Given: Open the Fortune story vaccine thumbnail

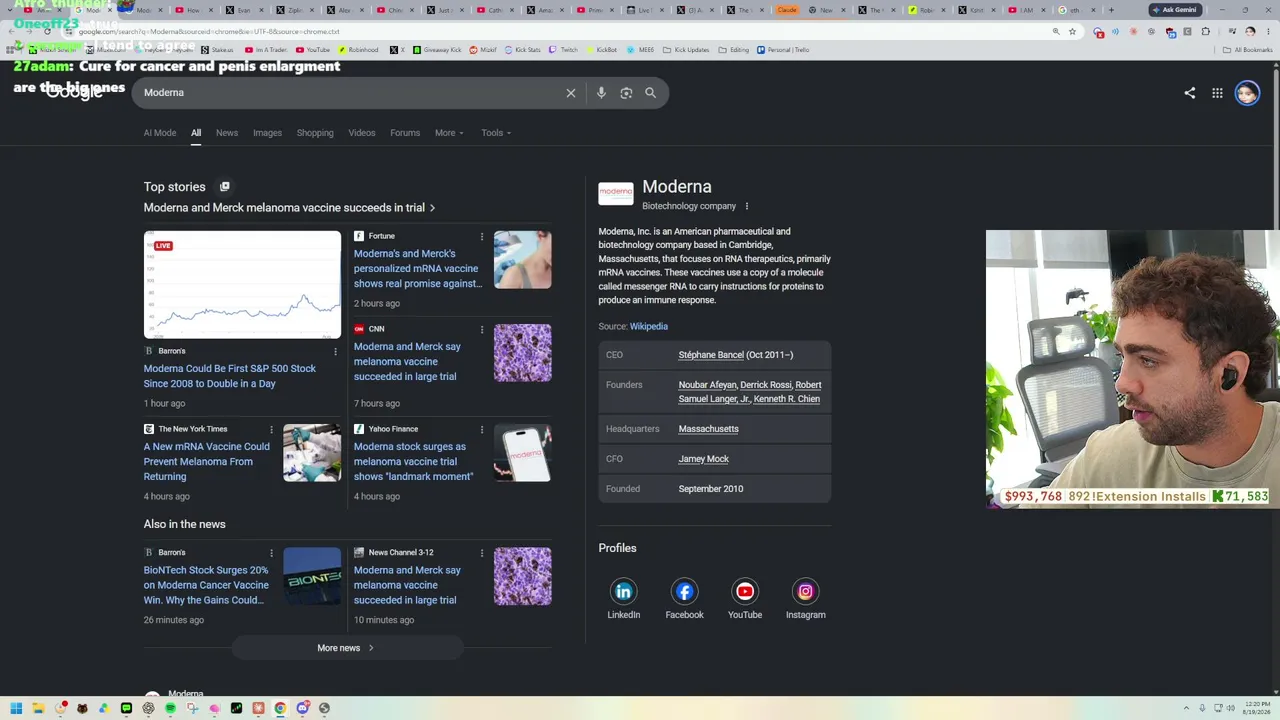Looking at the screenshot, I should click(x=522, y=260).
